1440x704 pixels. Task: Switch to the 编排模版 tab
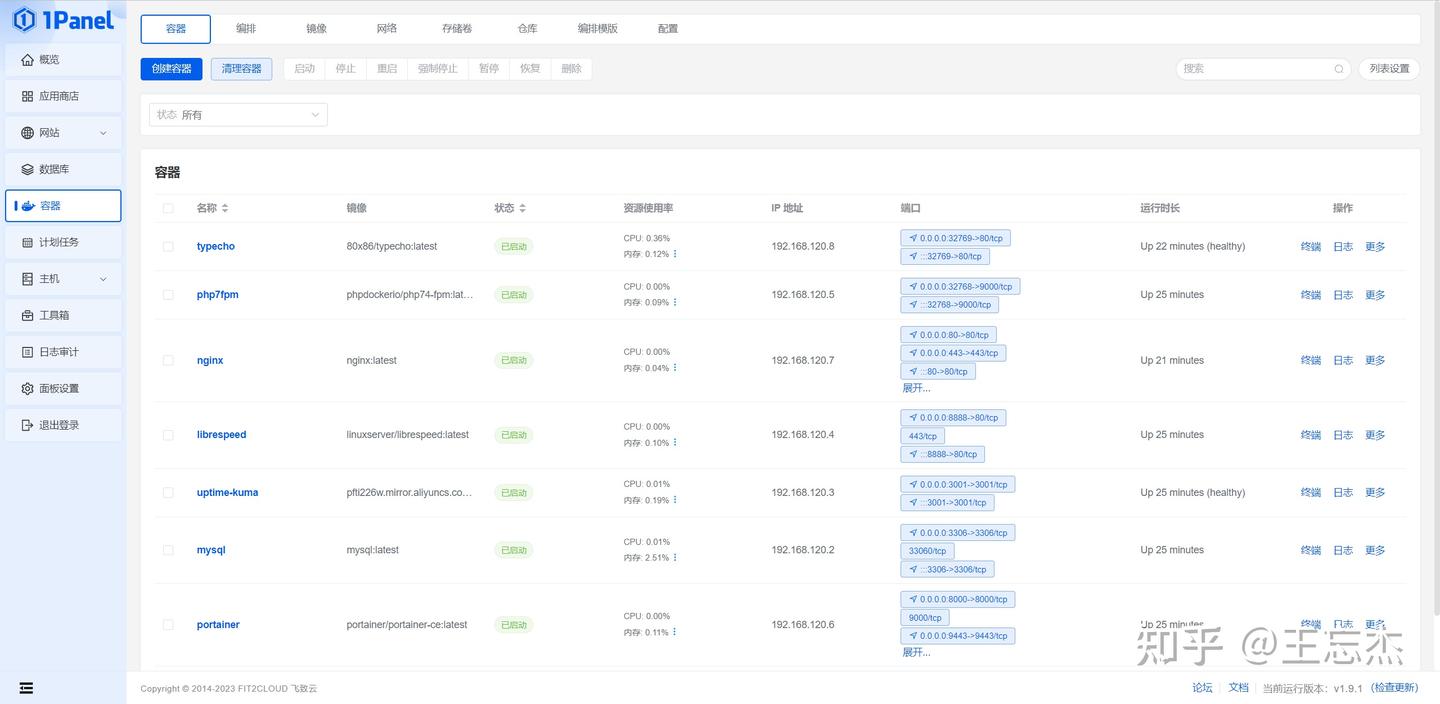coord(598,29)
